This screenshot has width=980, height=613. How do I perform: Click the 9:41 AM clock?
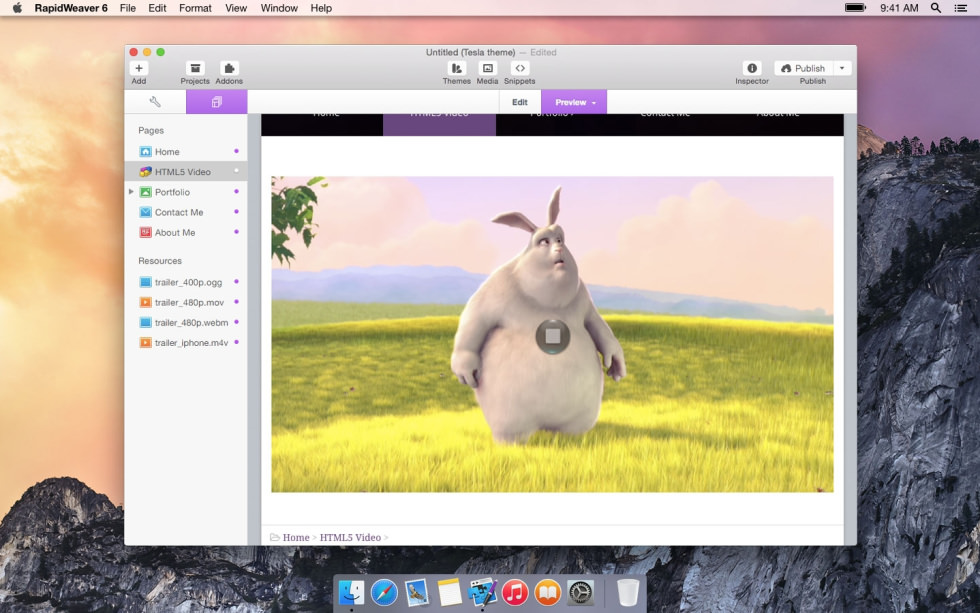point(899,8)
